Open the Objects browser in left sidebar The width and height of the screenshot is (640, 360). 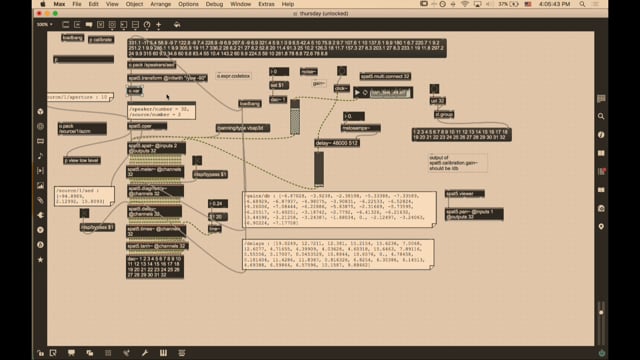pyautogui.click(x=40, y=111)
